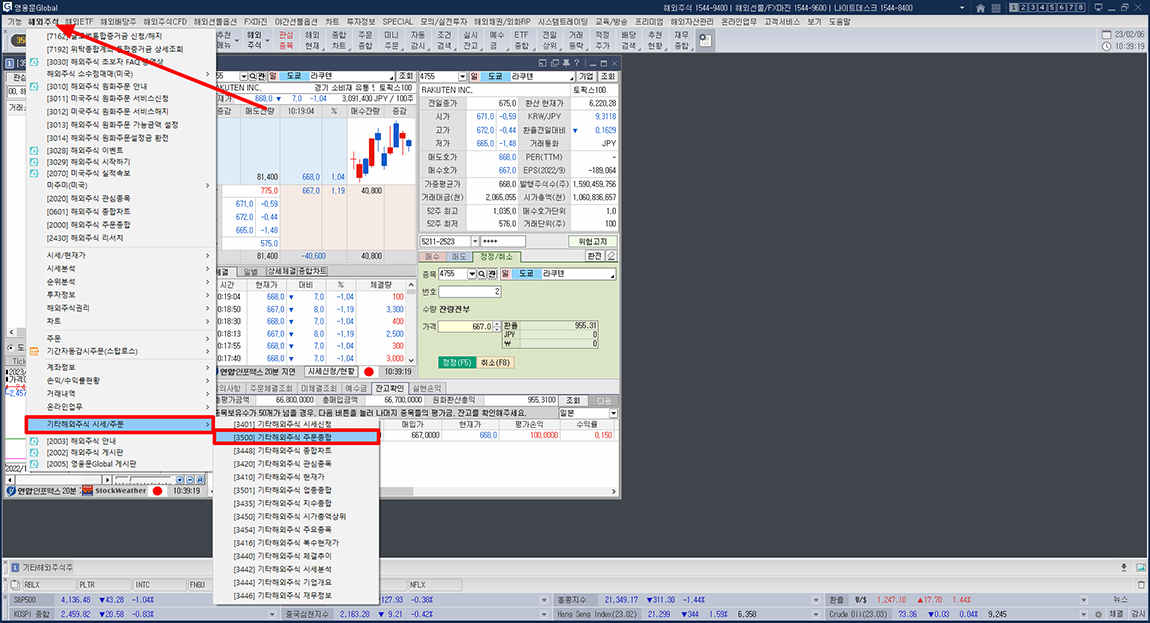Open the account number 5211-2523 dropdown
The width and height of the screenshot is (1150, 623).
click(475, 241)
